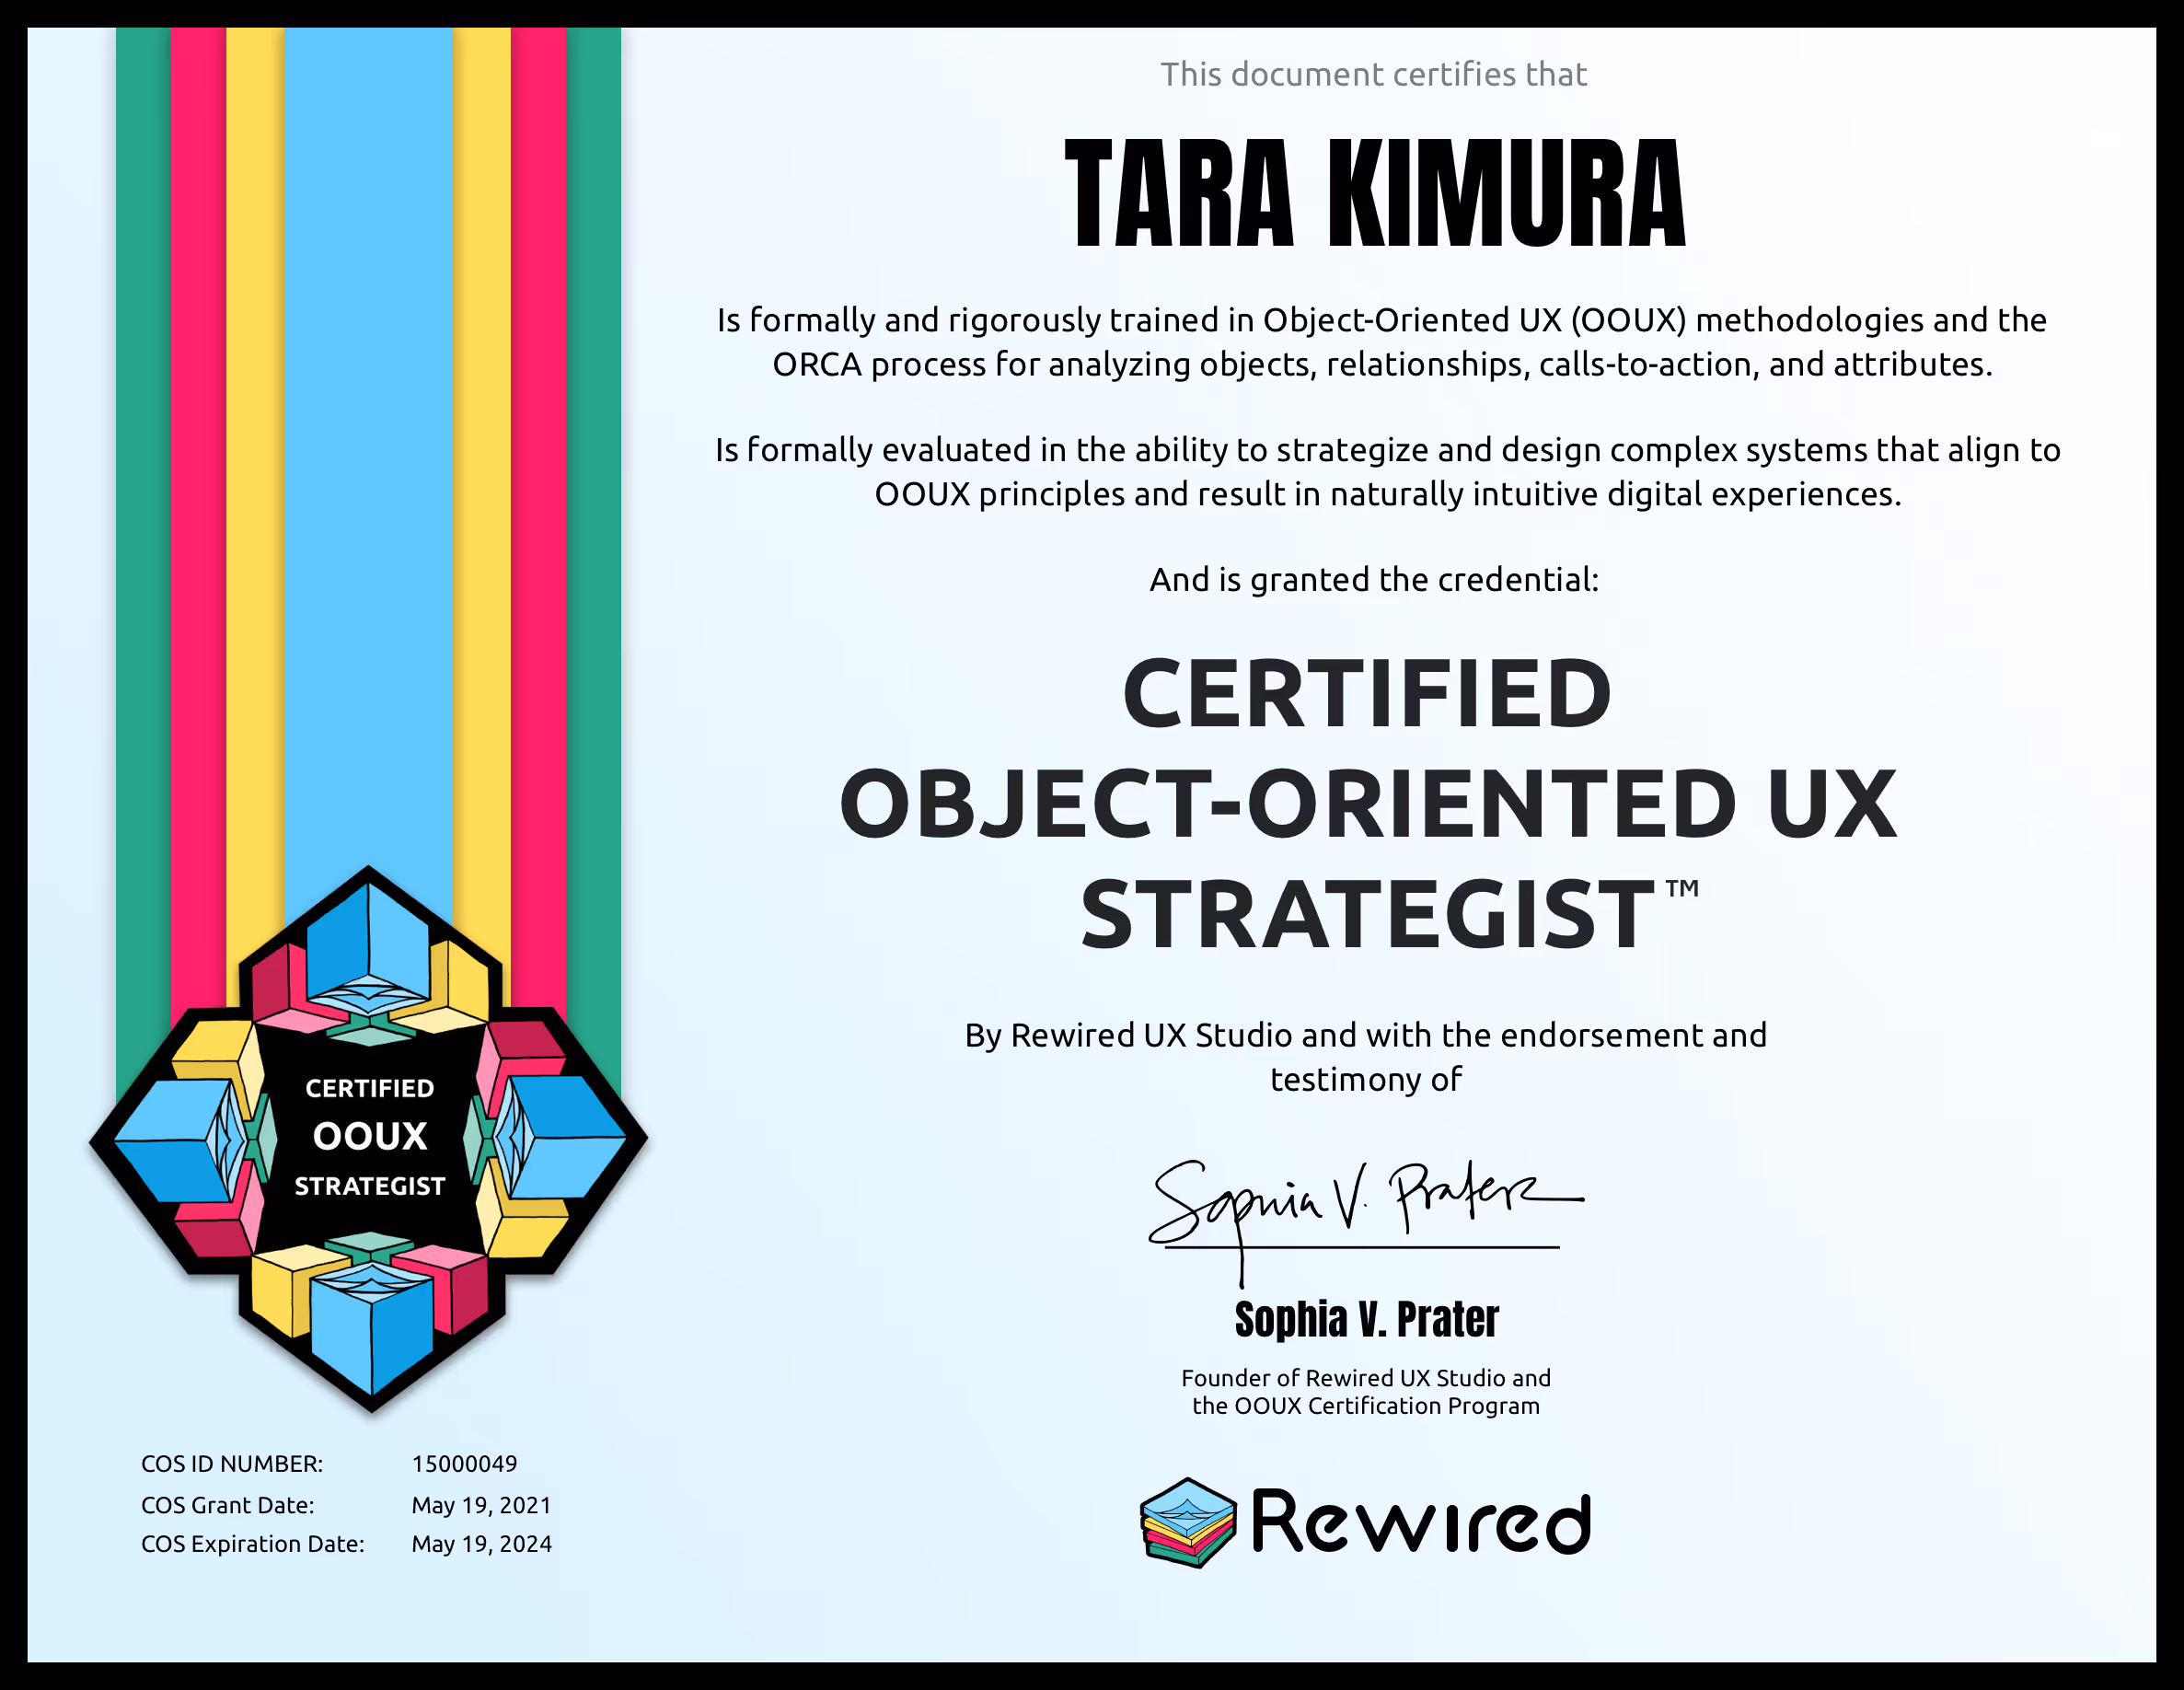Click the word STRATEGIST in title
The image size is (2184, 1690).
click(x=1367, y=914)
